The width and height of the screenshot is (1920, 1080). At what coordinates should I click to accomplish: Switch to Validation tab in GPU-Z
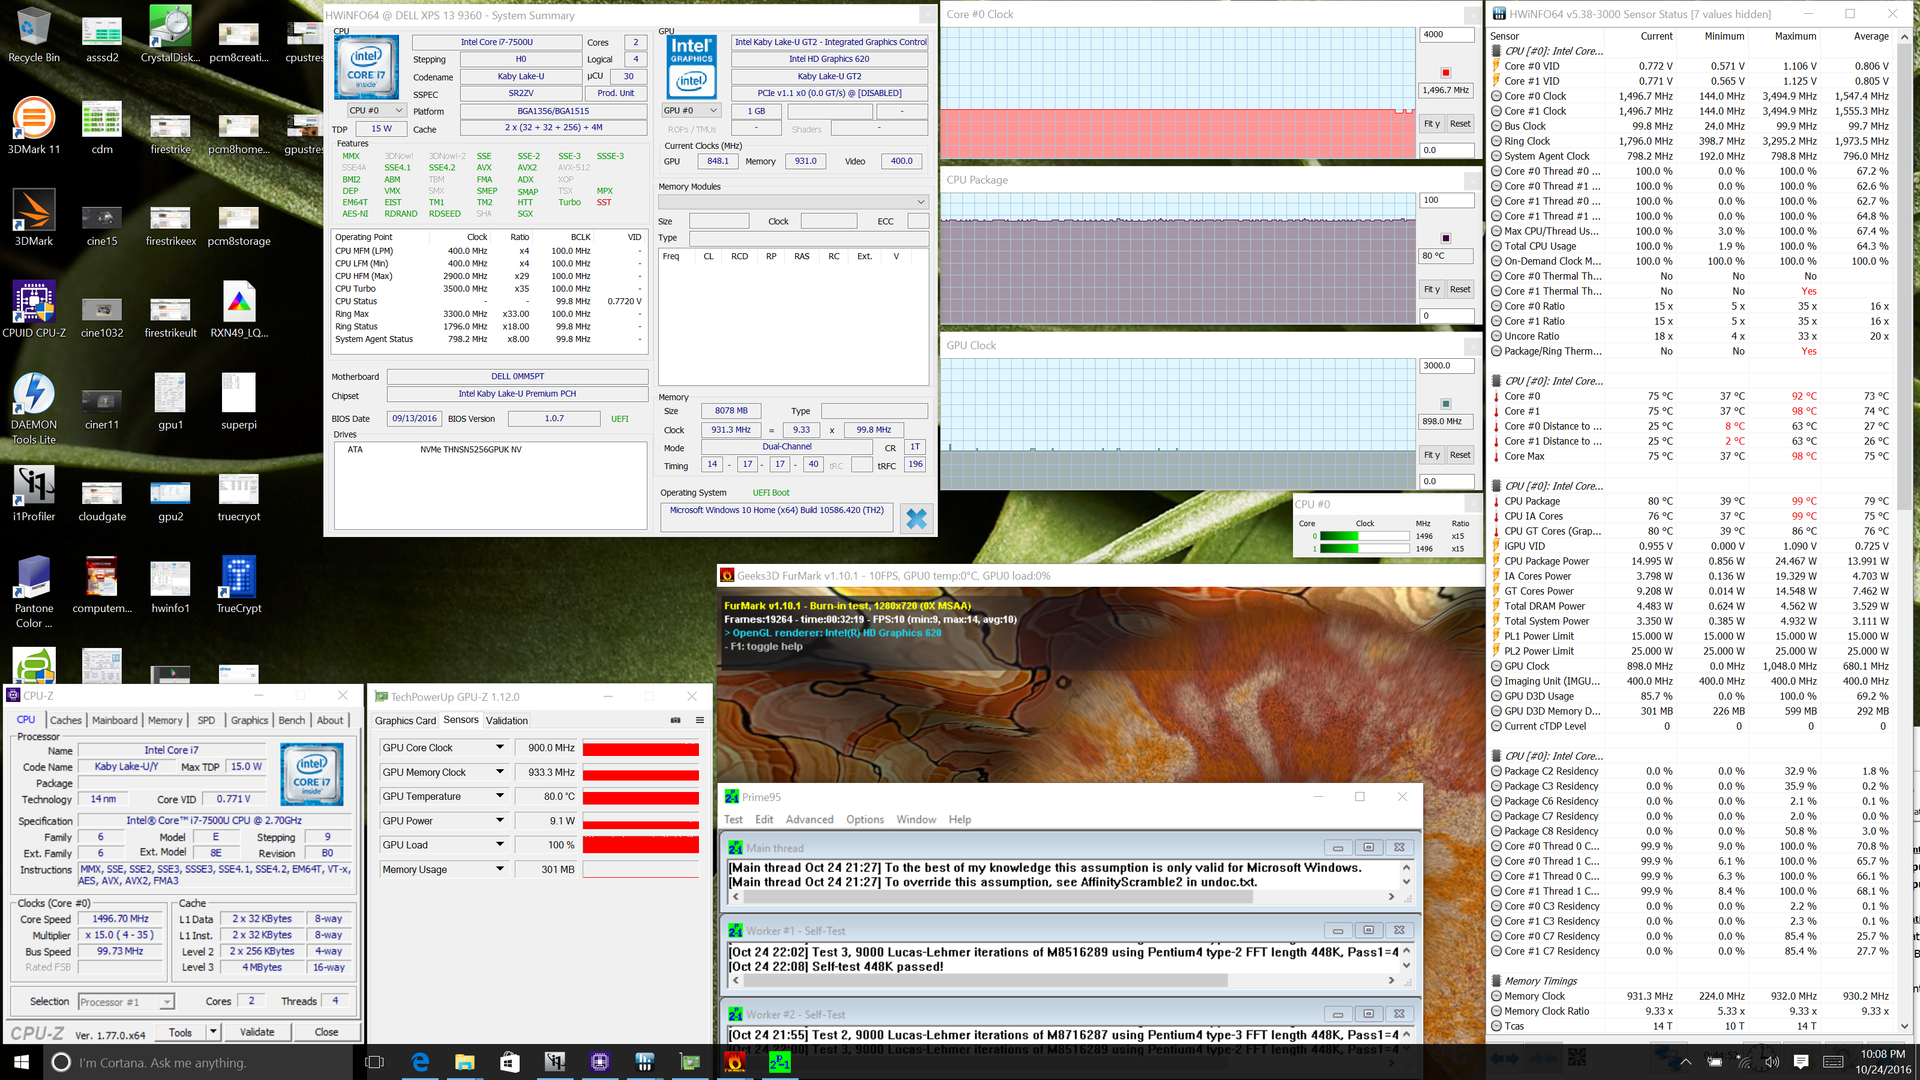click(507, 720)
